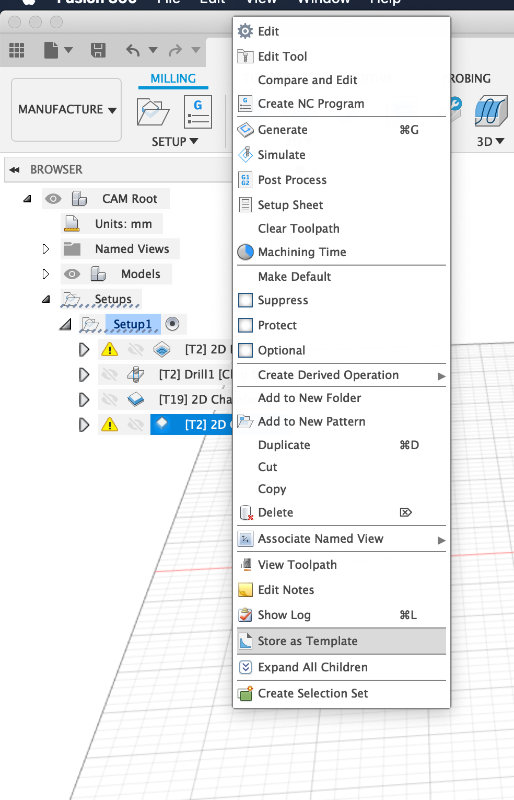The image size is (514, 800).
Task: Toggle the Suppress checkbox
Action: [246, 300]
